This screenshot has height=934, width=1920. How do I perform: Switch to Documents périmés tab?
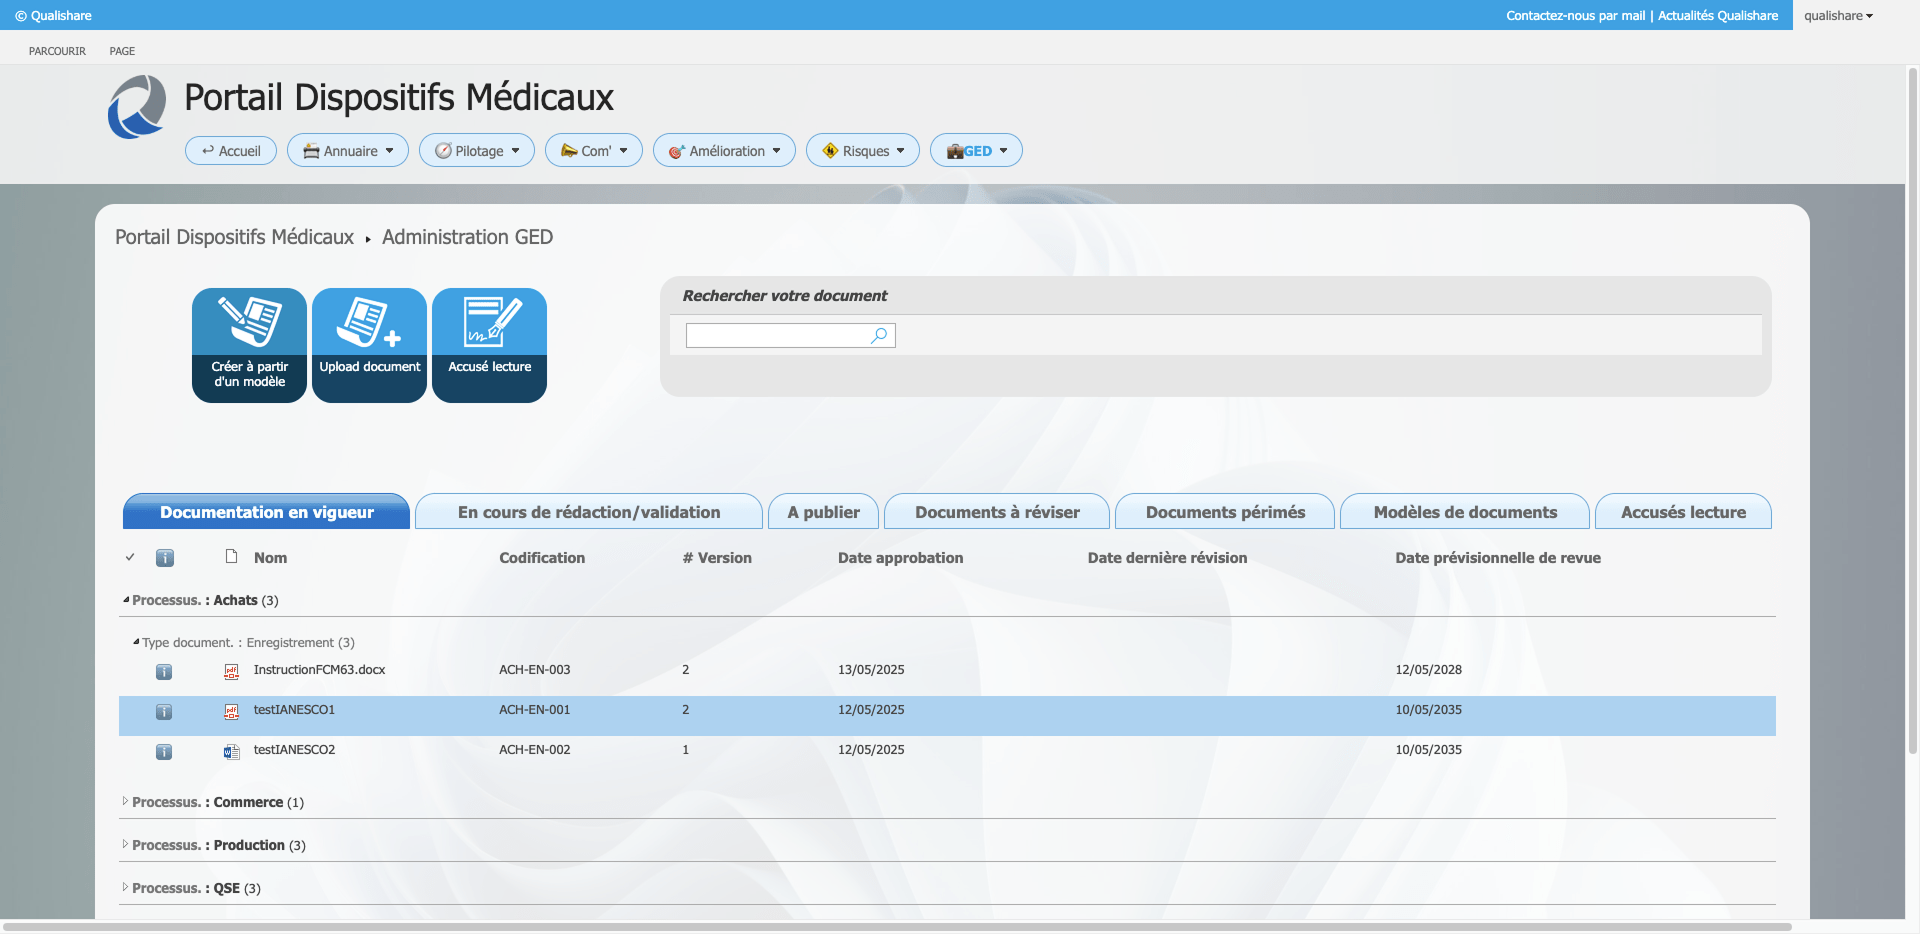coord(1225,511)
